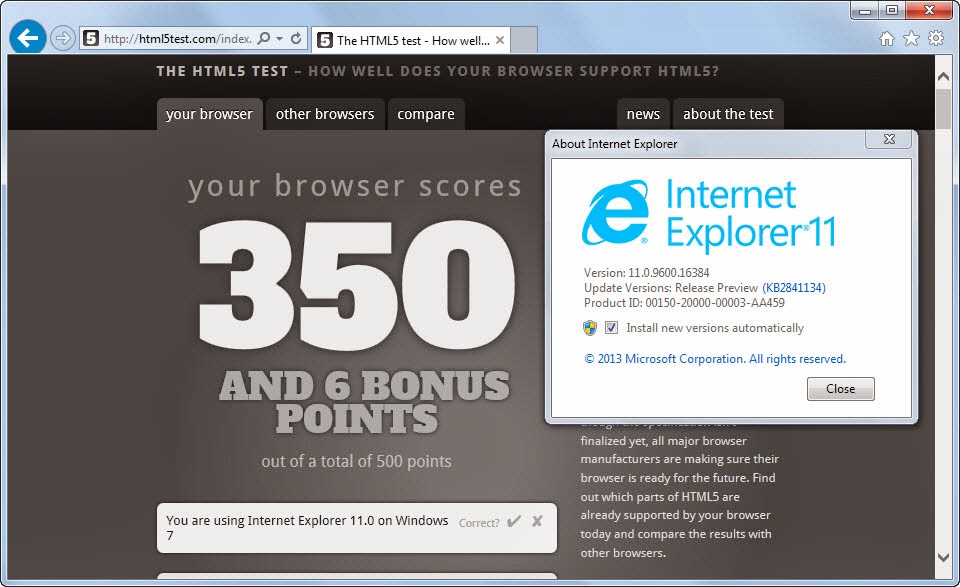Go to the news section
This screenshot has height=587, width=960.
(x=642, y=114)
